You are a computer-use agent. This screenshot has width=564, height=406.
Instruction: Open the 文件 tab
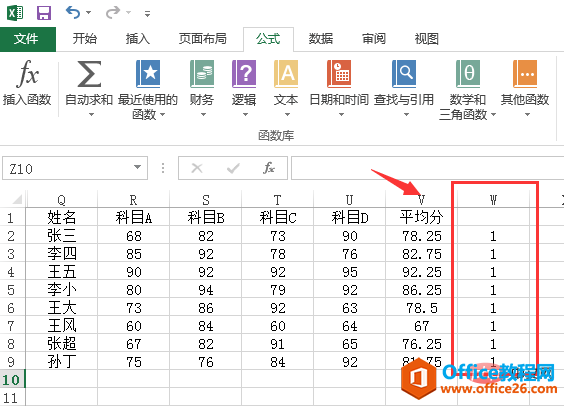click(x=28, y=39)
